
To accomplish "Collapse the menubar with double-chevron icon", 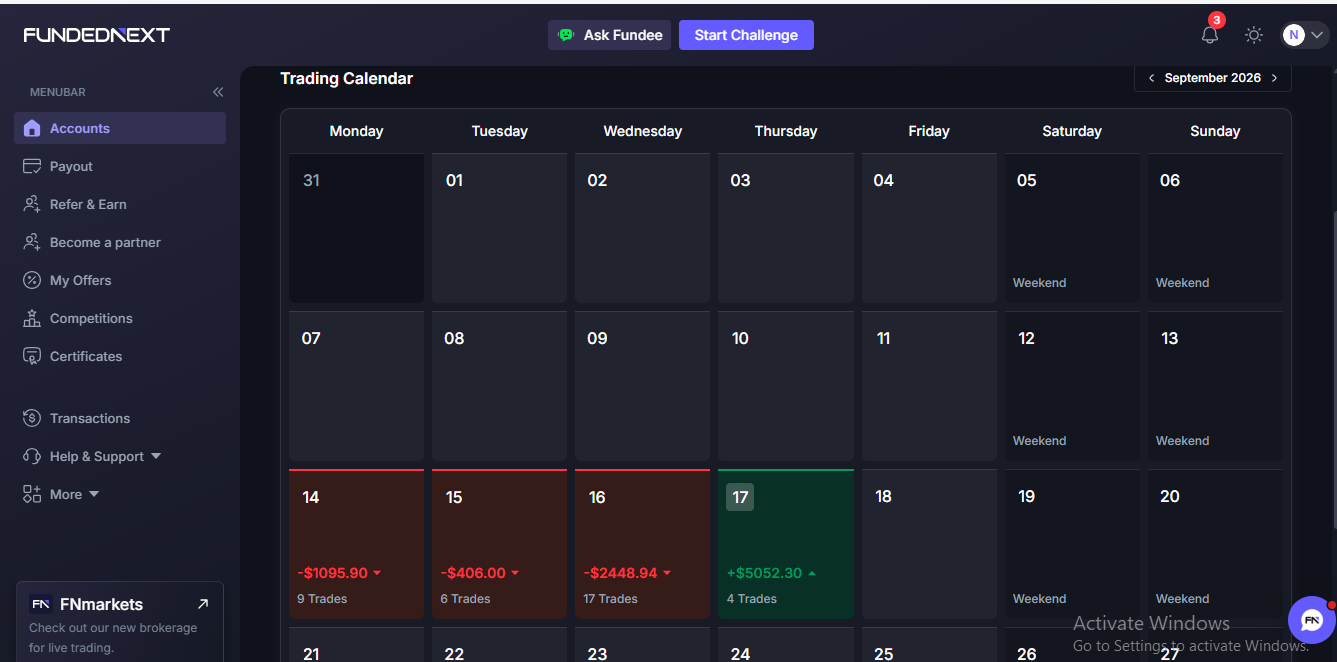I will (218, 92).
